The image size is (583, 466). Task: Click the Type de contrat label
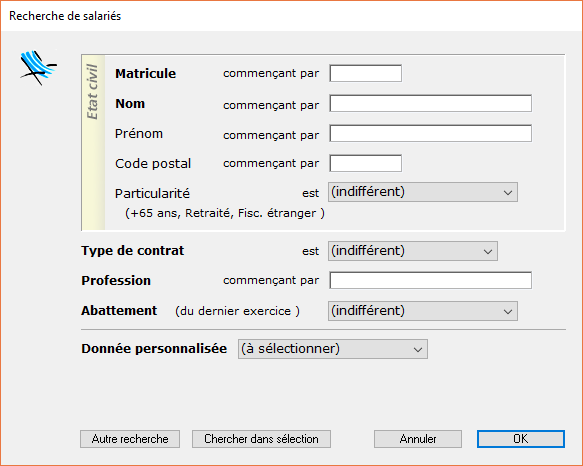pyautogui.click(x=133, y=251)
